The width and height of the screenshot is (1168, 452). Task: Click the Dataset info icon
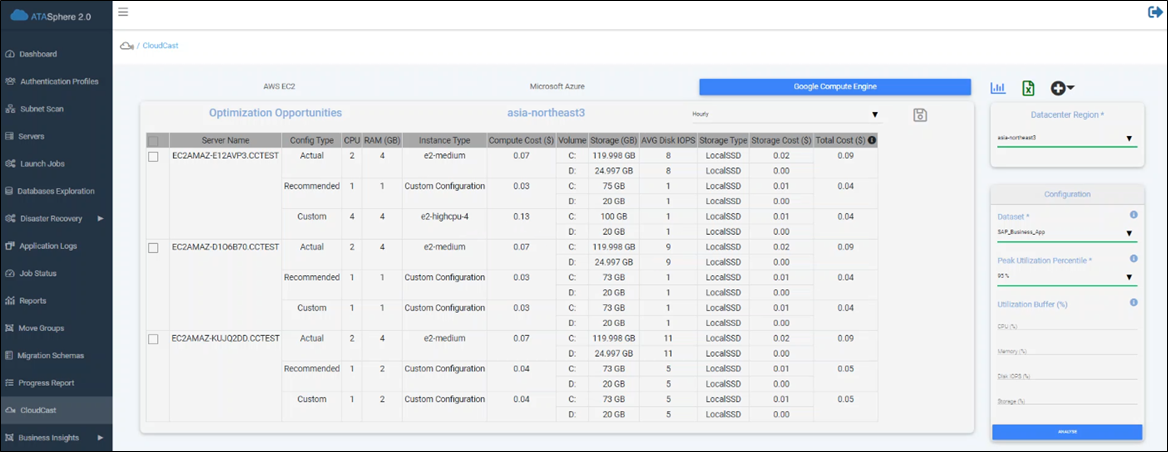[x=1133, y=214]
